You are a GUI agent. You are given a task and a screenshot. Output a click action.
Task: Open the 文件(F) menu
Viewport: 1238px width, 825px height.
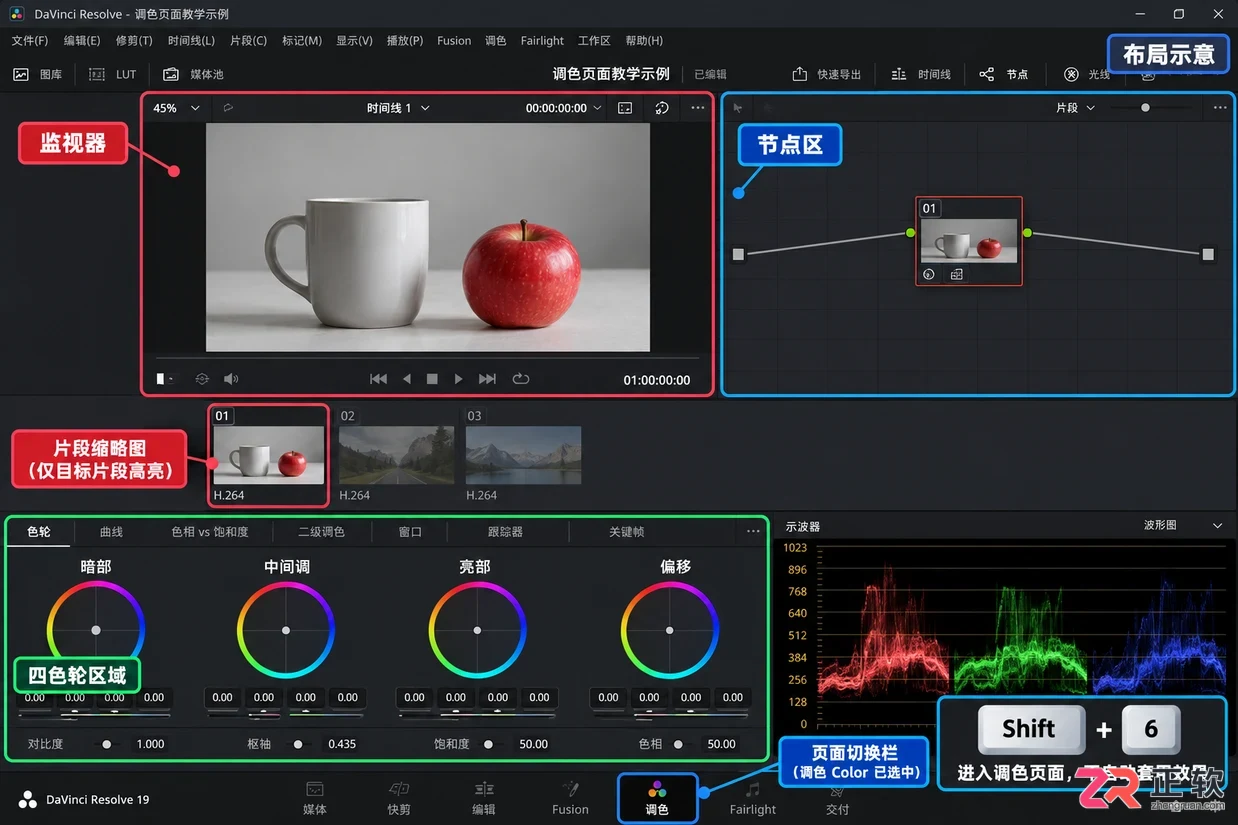pyautogui.click(x=30, y=41)
